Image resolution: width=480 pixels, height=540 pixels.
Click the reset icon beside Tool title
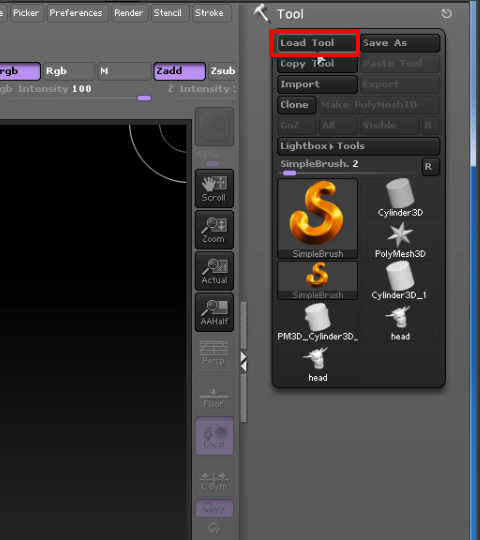[x=447, y=14]
